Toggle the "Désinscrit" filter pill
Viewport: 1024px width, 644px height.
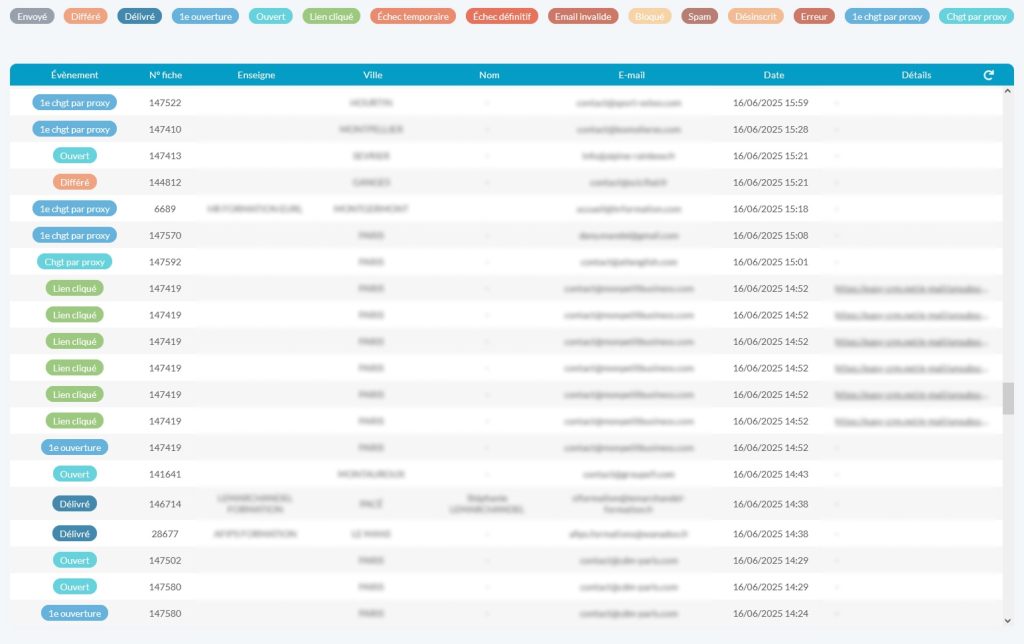pyautogui.click(x=753, y=16)
